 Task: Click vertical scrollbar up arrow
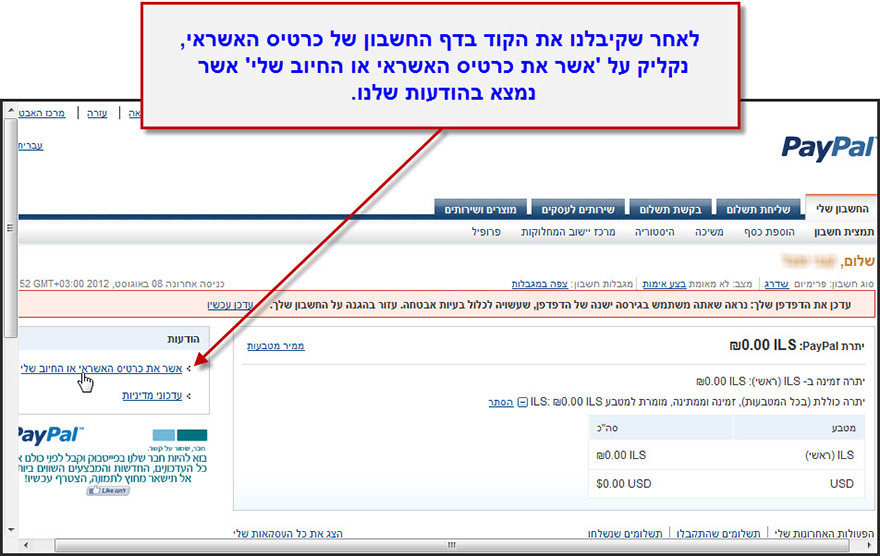point(11,112)
